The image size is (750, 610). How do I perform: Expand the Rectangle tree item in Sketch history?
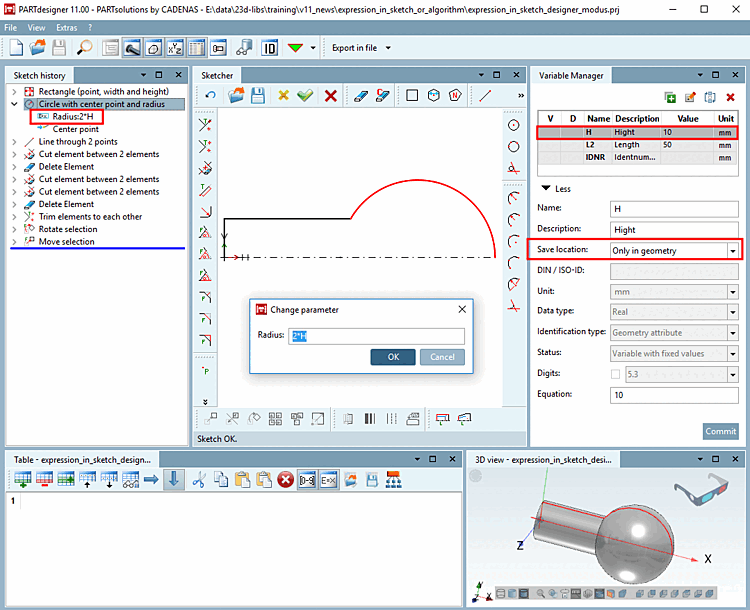point(14,91)
